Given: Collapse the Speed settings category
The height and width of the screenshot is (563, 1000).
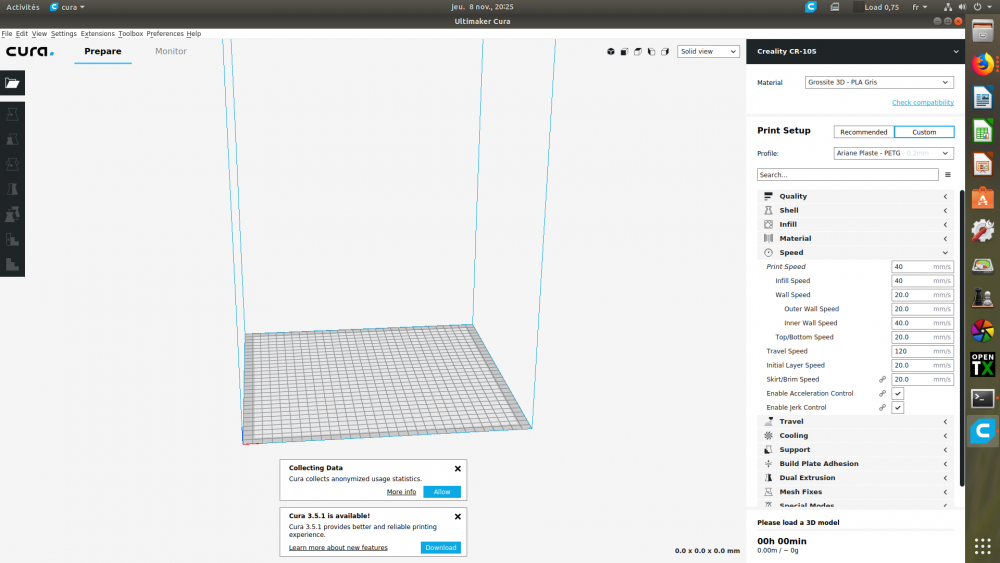Looking at the screenshot, I should pyautogui.click(x=855, y=252).
